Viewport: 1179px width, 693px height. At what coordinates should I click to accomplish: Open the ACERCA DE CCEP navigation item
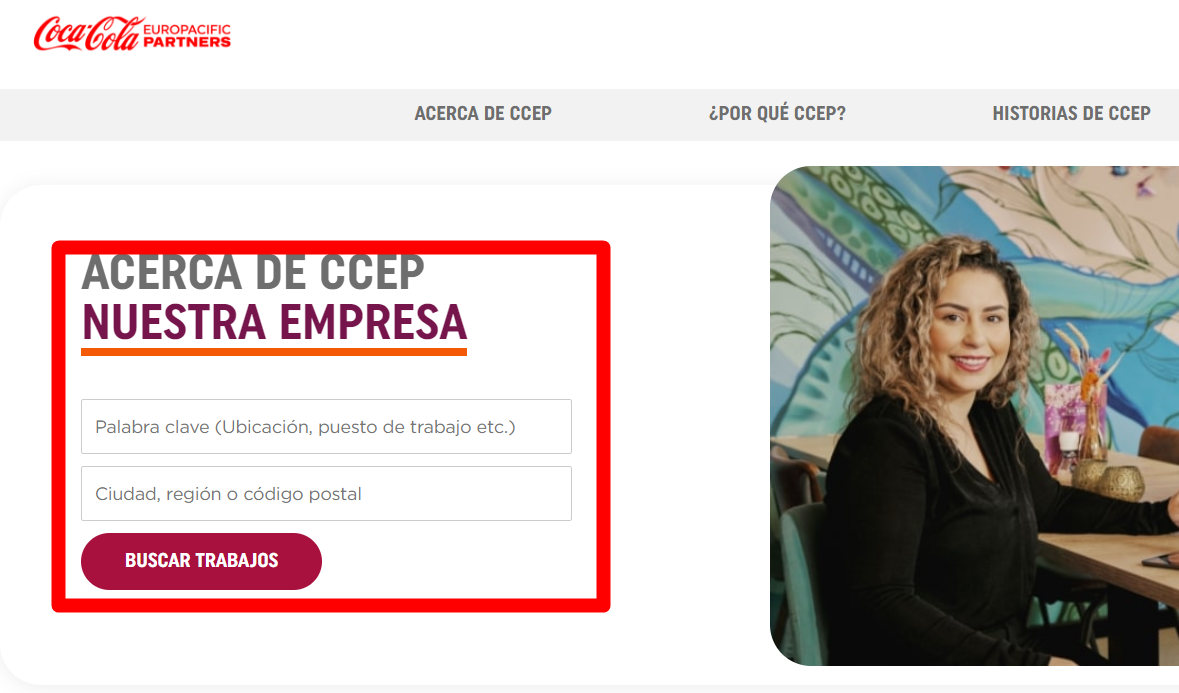click(483, 113)
